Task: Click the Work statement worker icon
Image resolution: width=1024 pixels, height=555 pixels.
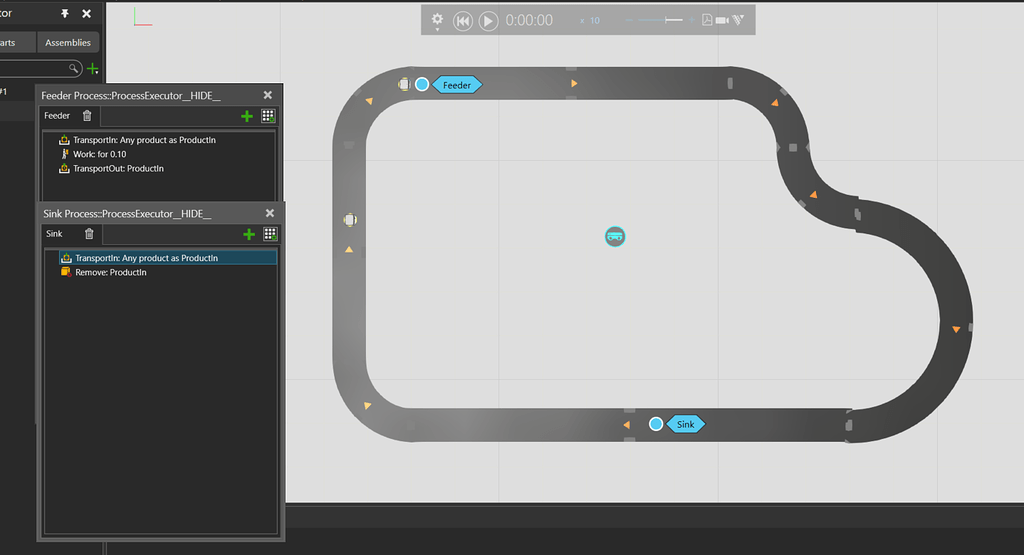Action: click(64, 154)
